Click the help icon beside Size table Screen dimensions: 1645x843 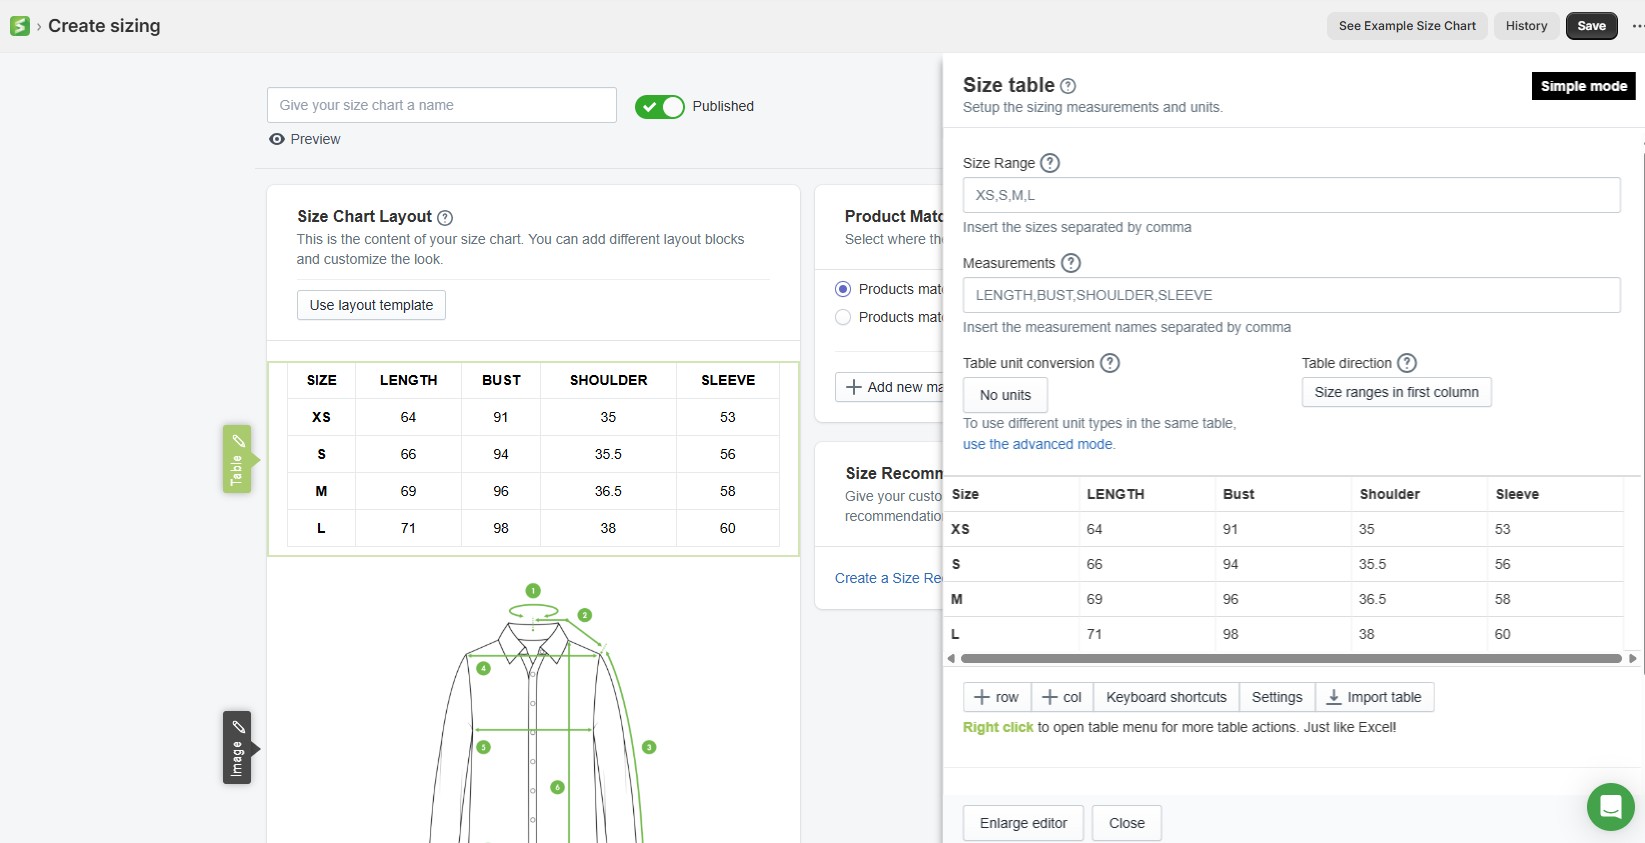pyautogui.click(x=1068, y=86)
